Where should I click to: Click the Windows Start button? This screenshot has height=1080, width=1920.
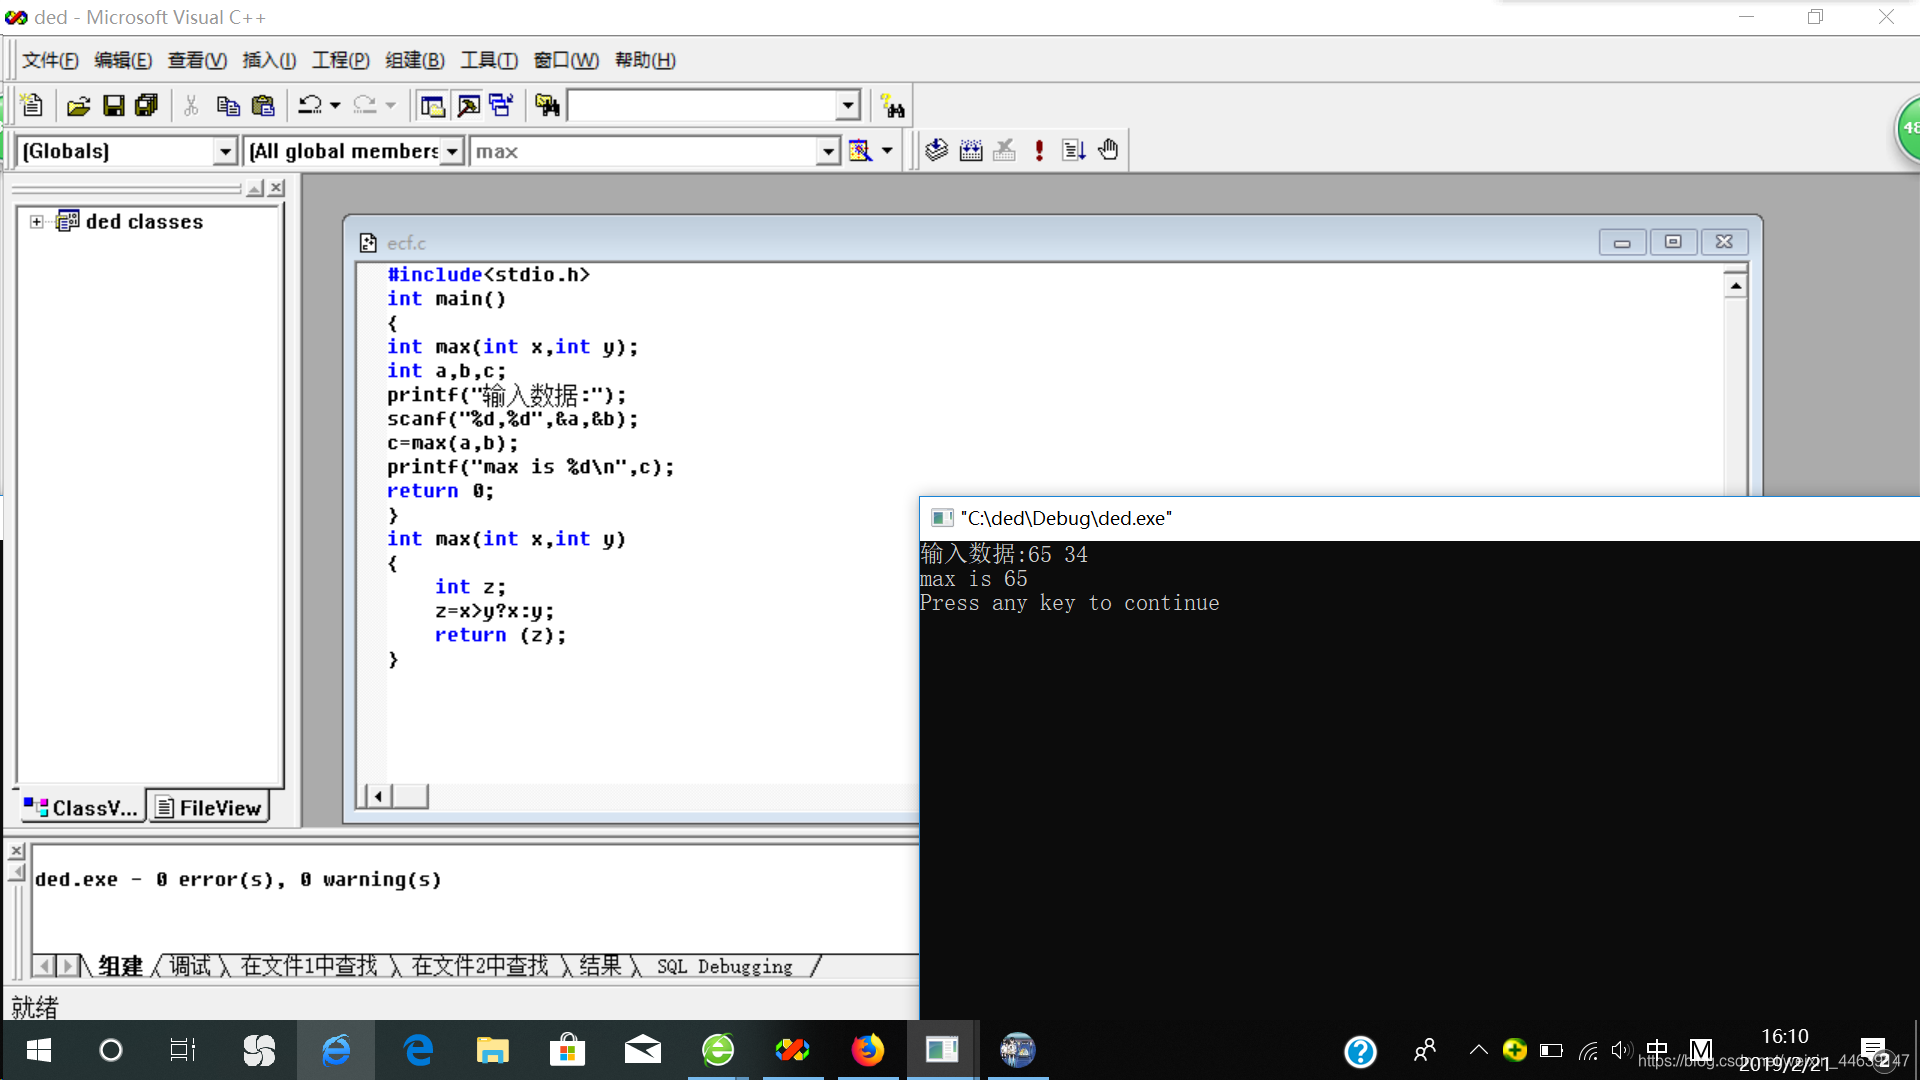38,1050
